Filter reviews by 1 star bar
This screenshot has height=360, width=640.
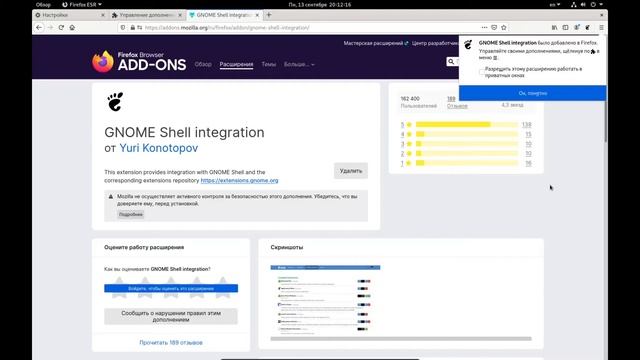pos(467,163)
